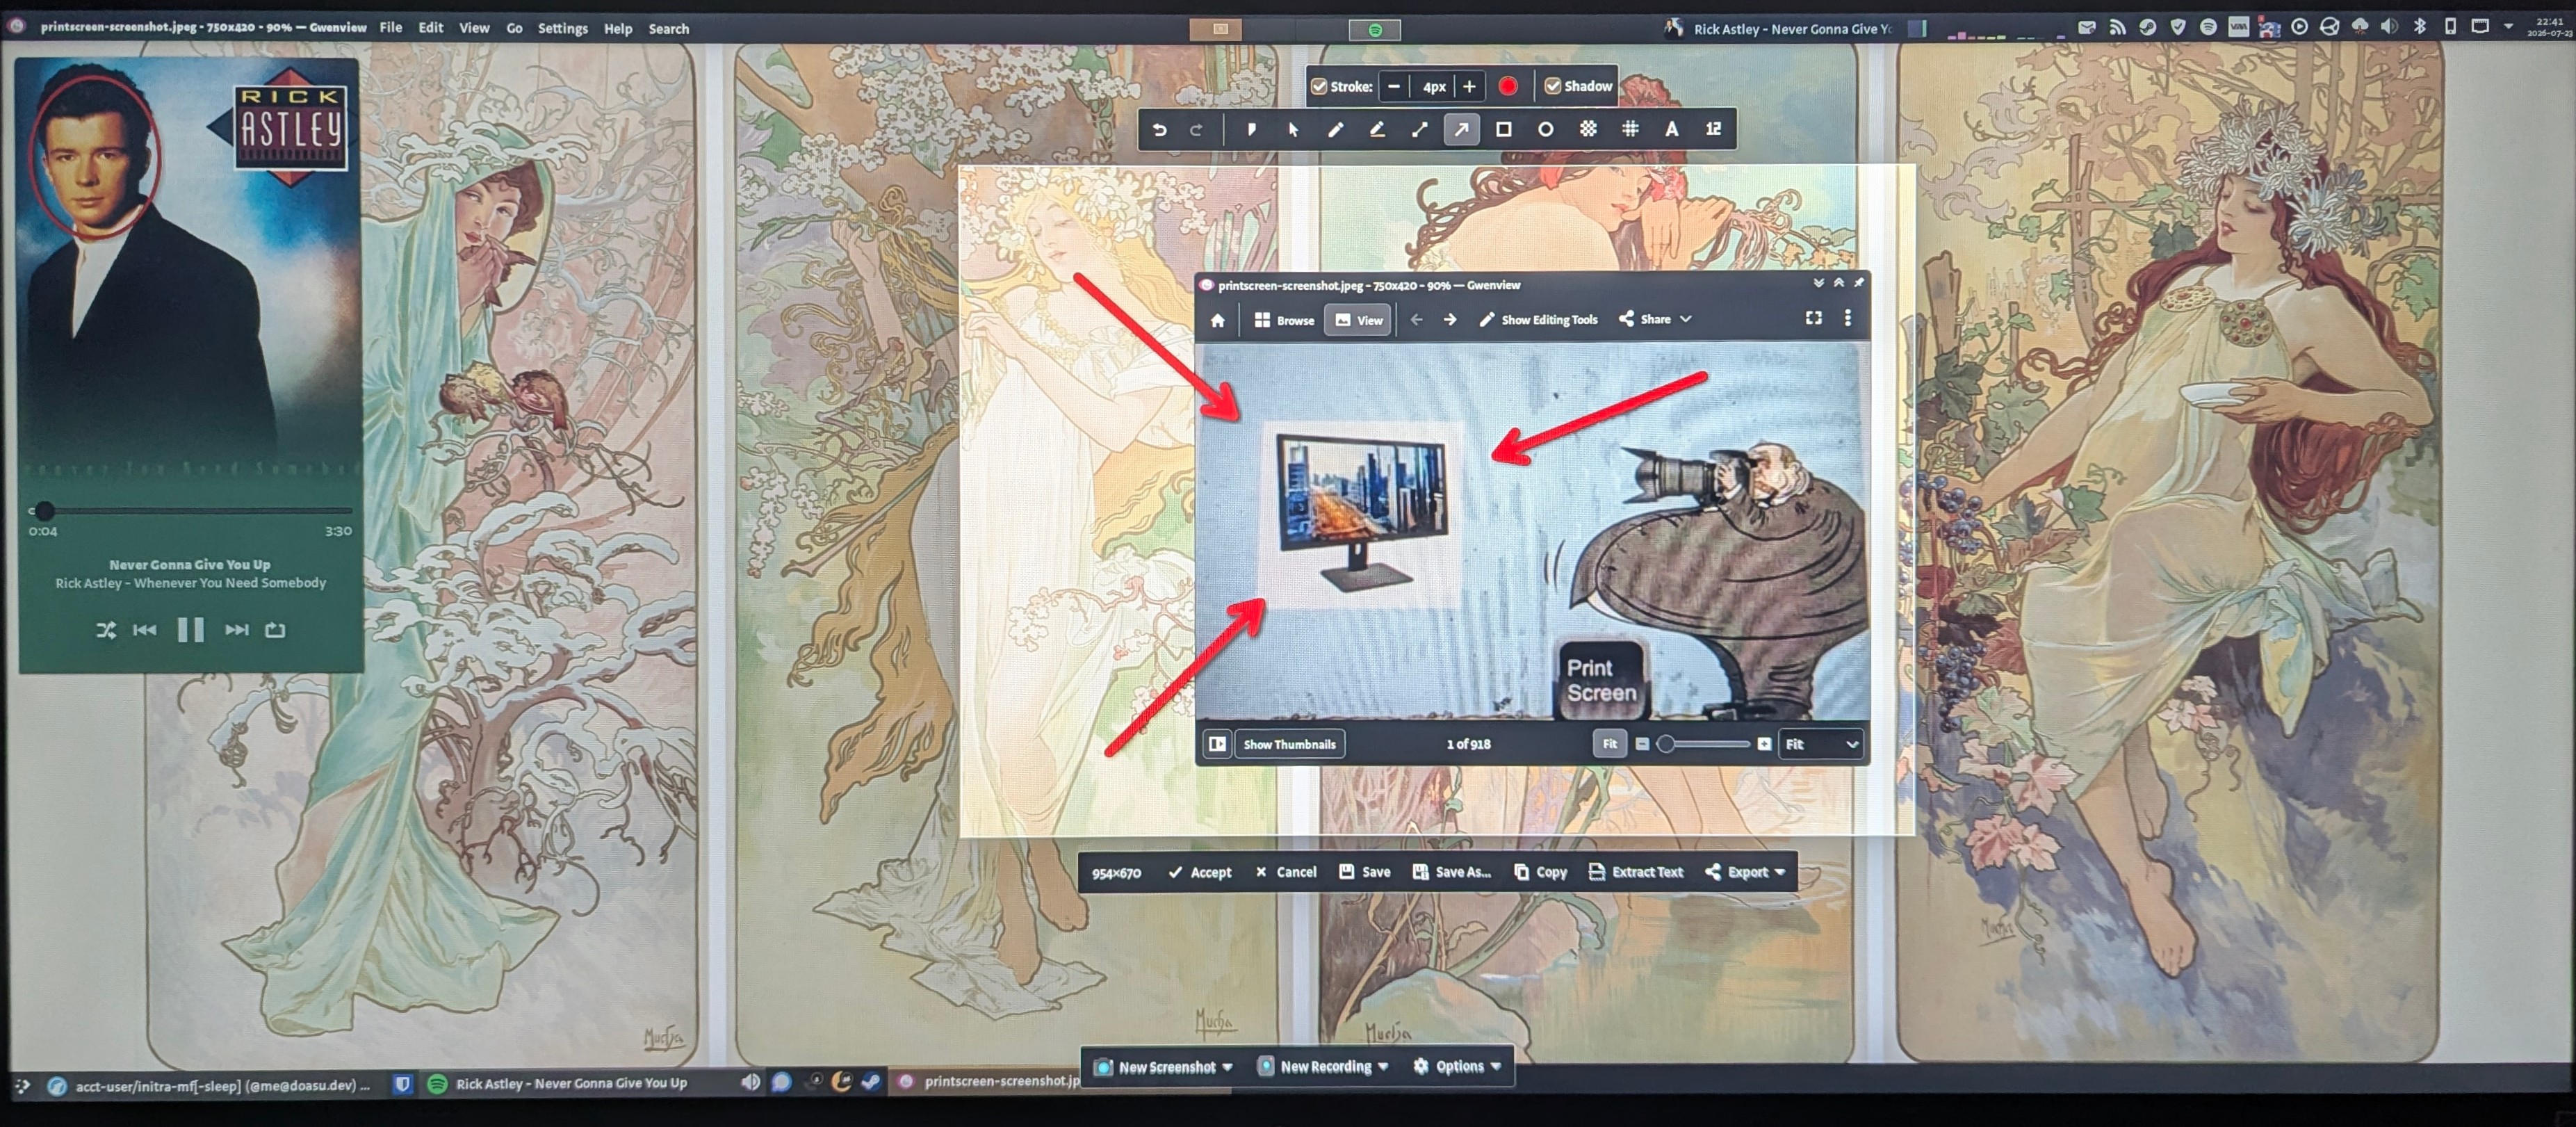The height and width of the screenshot is (1127, 2576).
Task: Open the Go menu
Action: [x=514, y=28]
